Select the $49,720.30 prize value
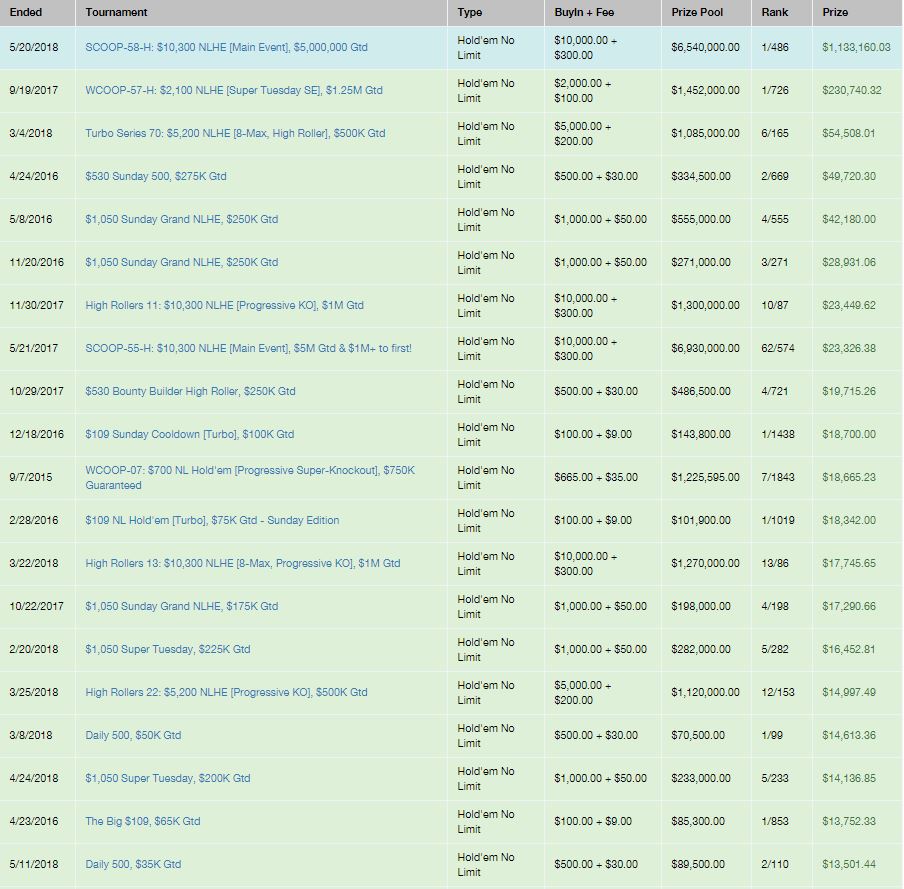The height and width of the screenshot is (889, 904). coord(849,176)
